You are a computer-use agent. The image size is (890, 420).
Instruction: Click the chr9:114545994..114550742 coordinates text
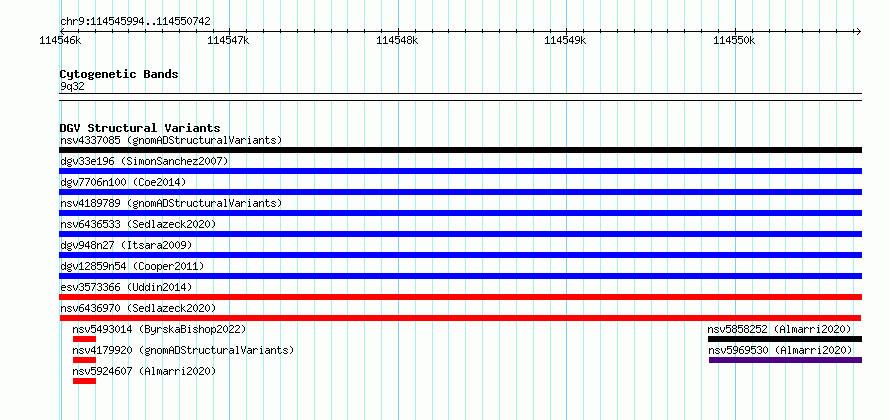(135, 21)
